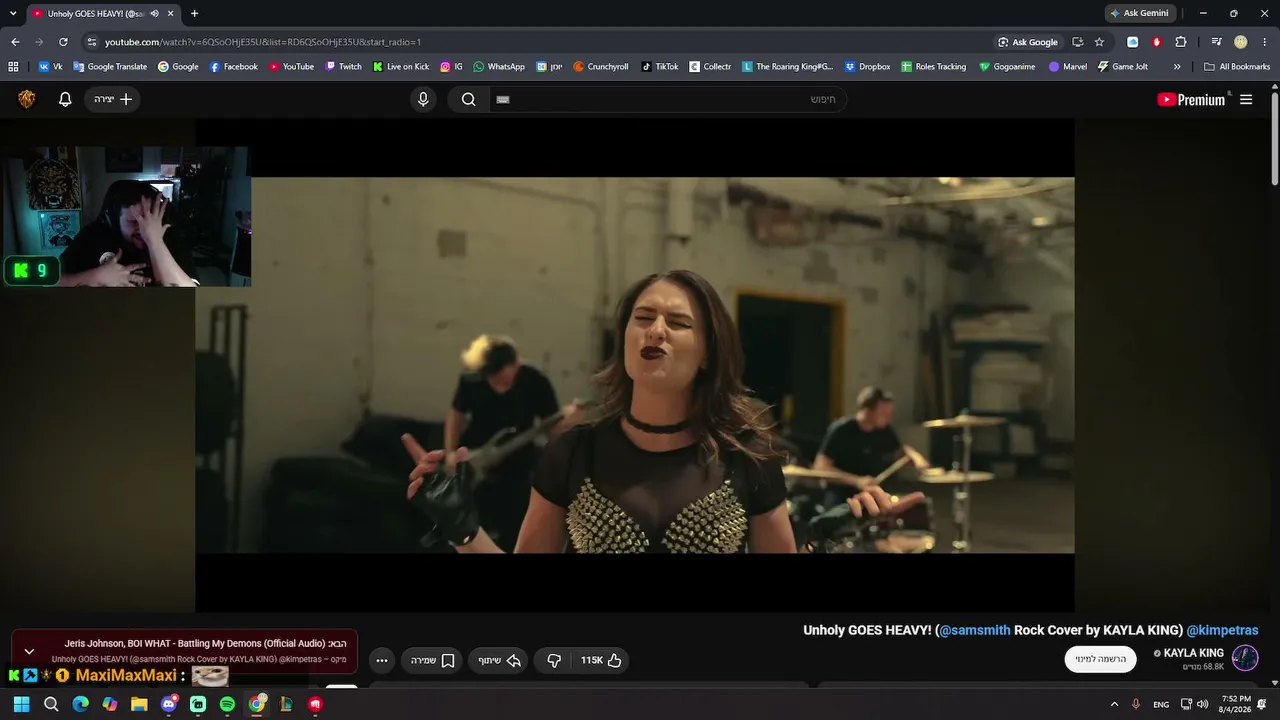Reload the page in Chrome

click(63, 42)
